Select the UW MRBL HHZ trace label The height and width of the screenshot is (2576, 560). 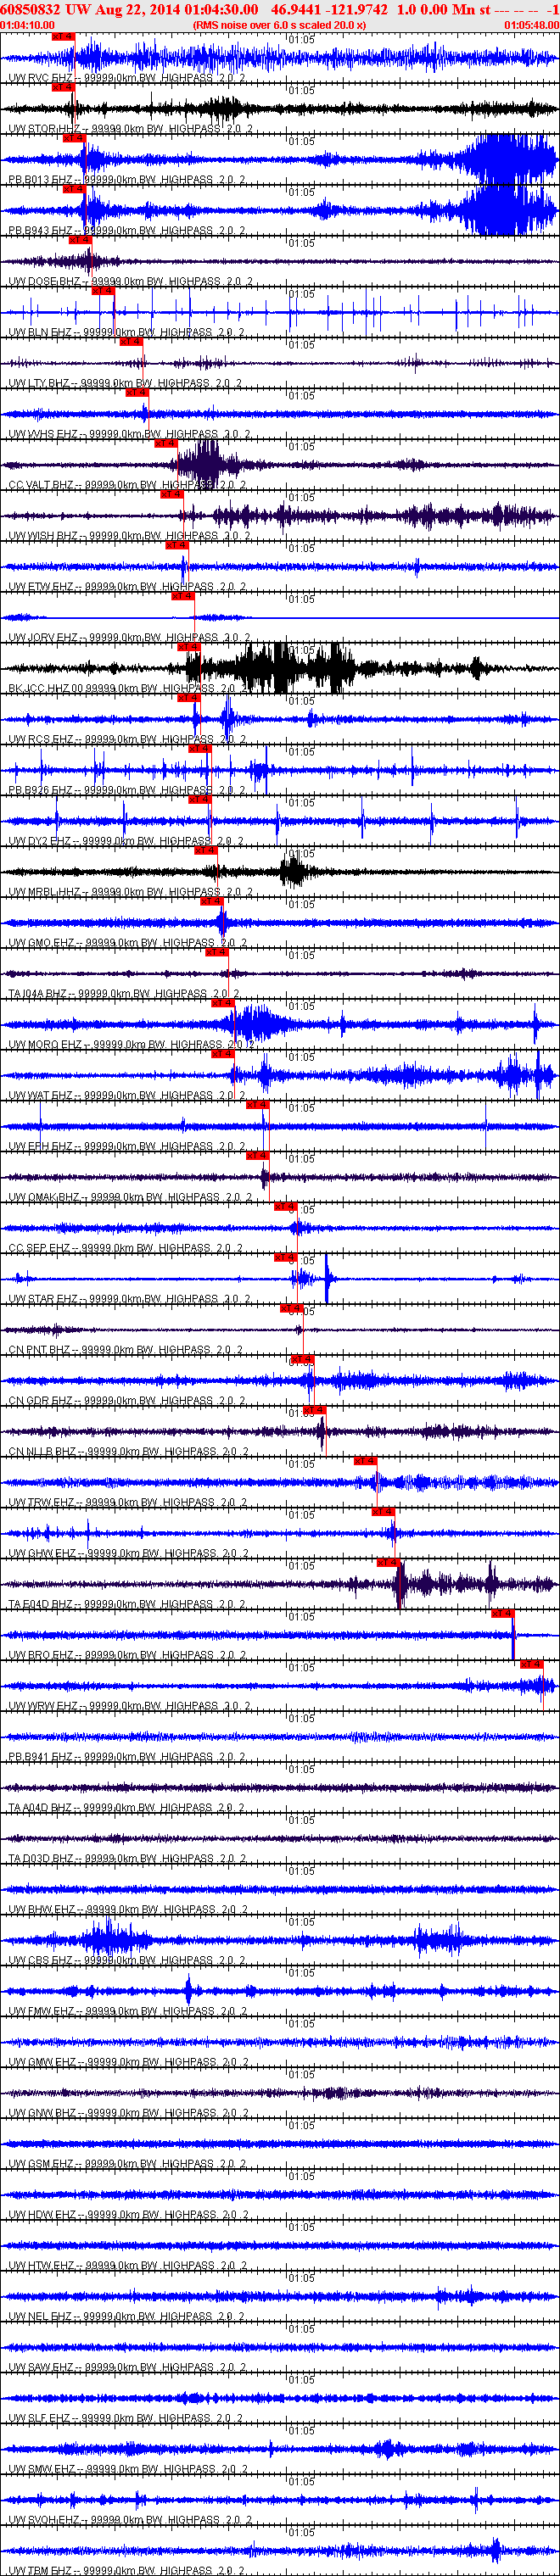coord(130,892)
